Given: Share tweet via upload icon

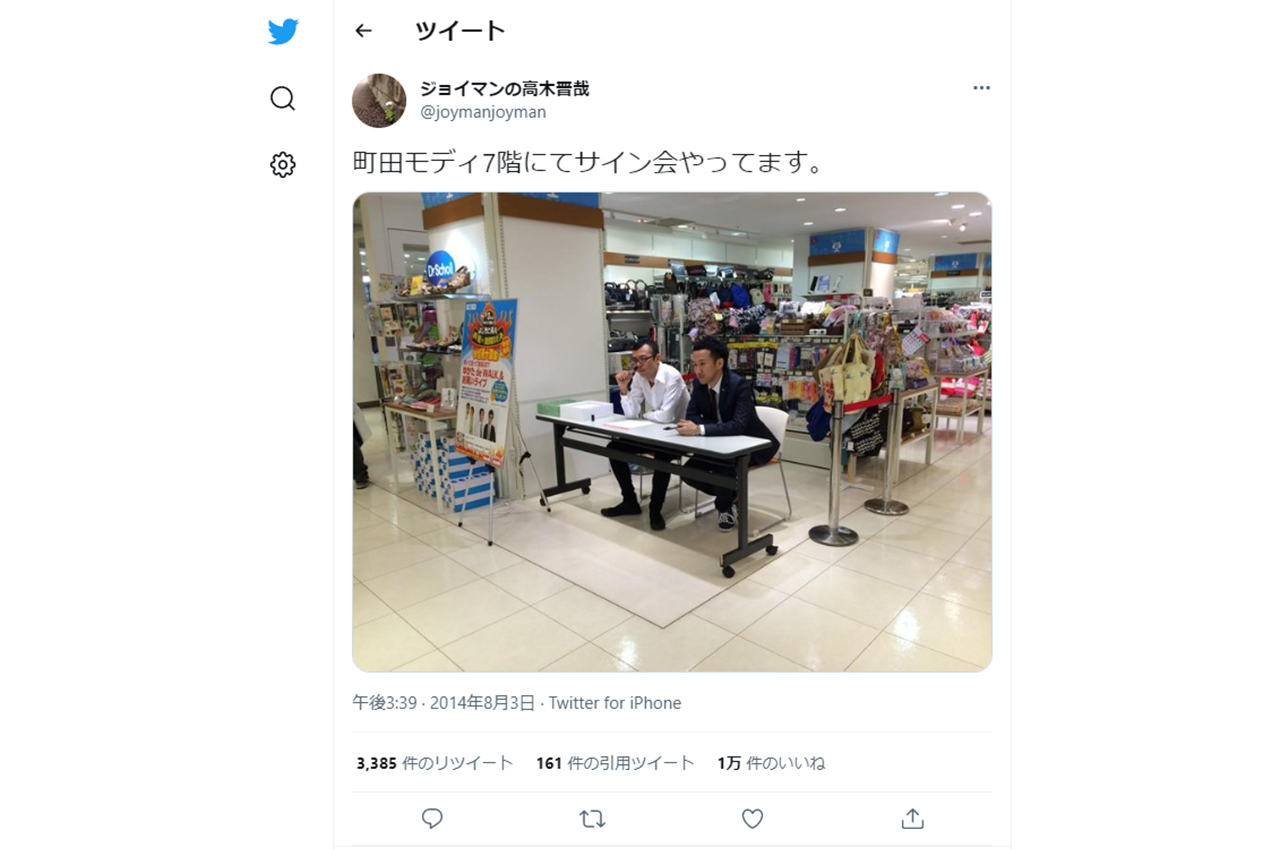Looking at the screenshot, I should click(x=912, y=819).
